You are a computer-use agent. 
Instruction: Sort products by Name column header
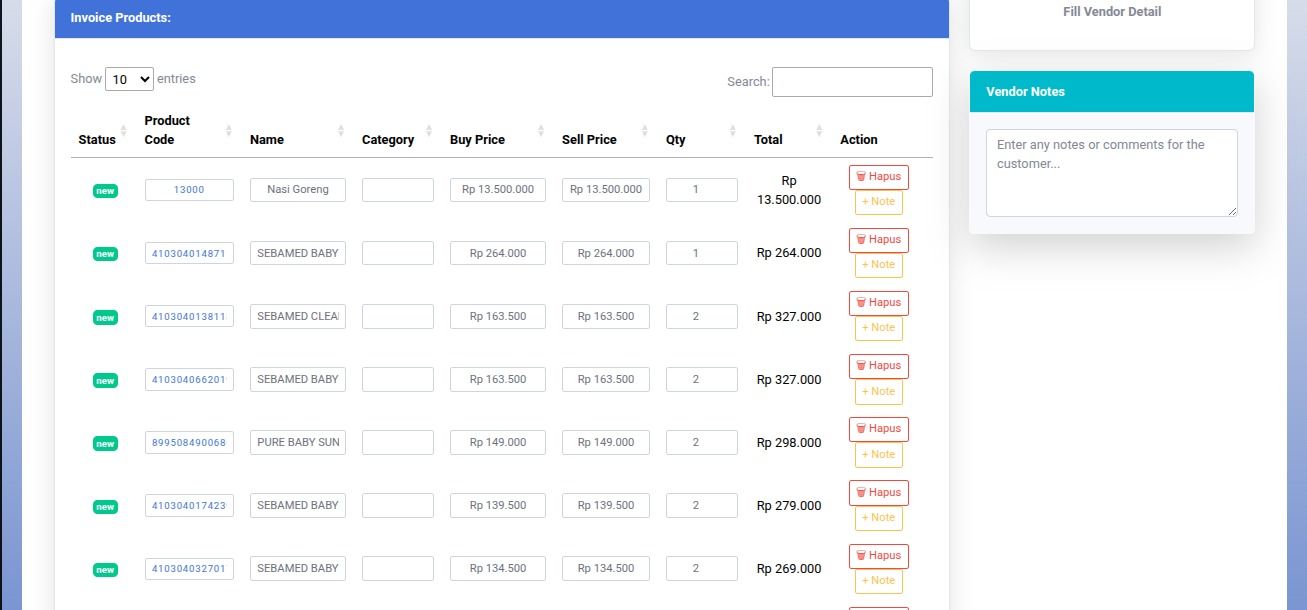(x=267, y=140)
